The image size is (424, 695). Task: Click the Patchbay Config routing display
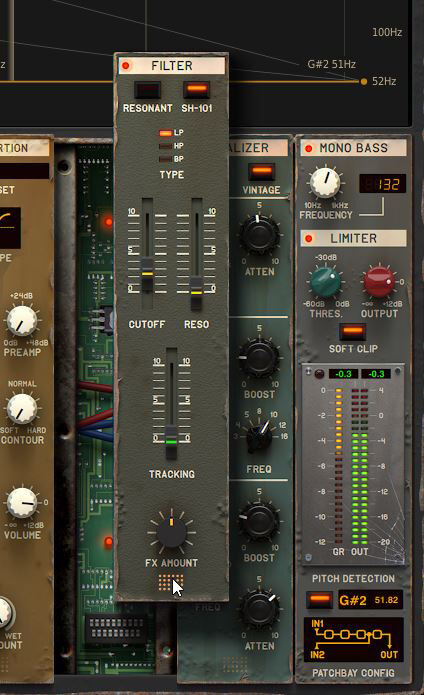[x=354, y=640]
